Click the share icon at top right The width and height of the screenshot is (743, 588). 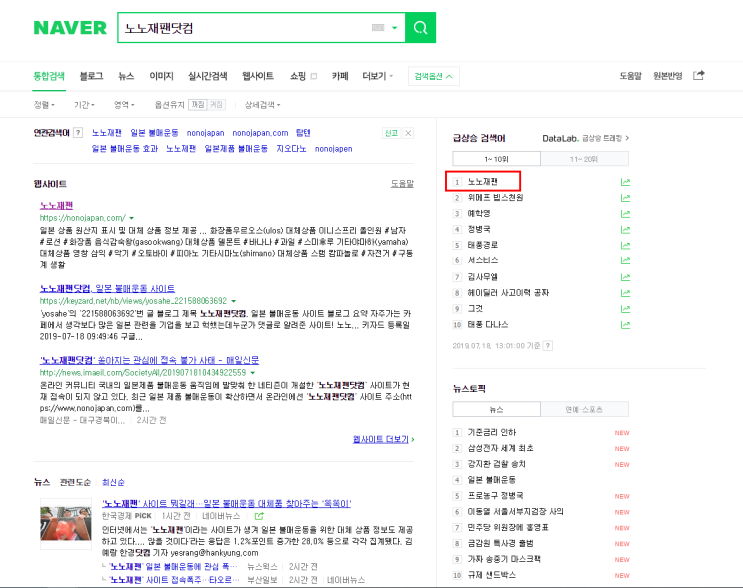698,75
